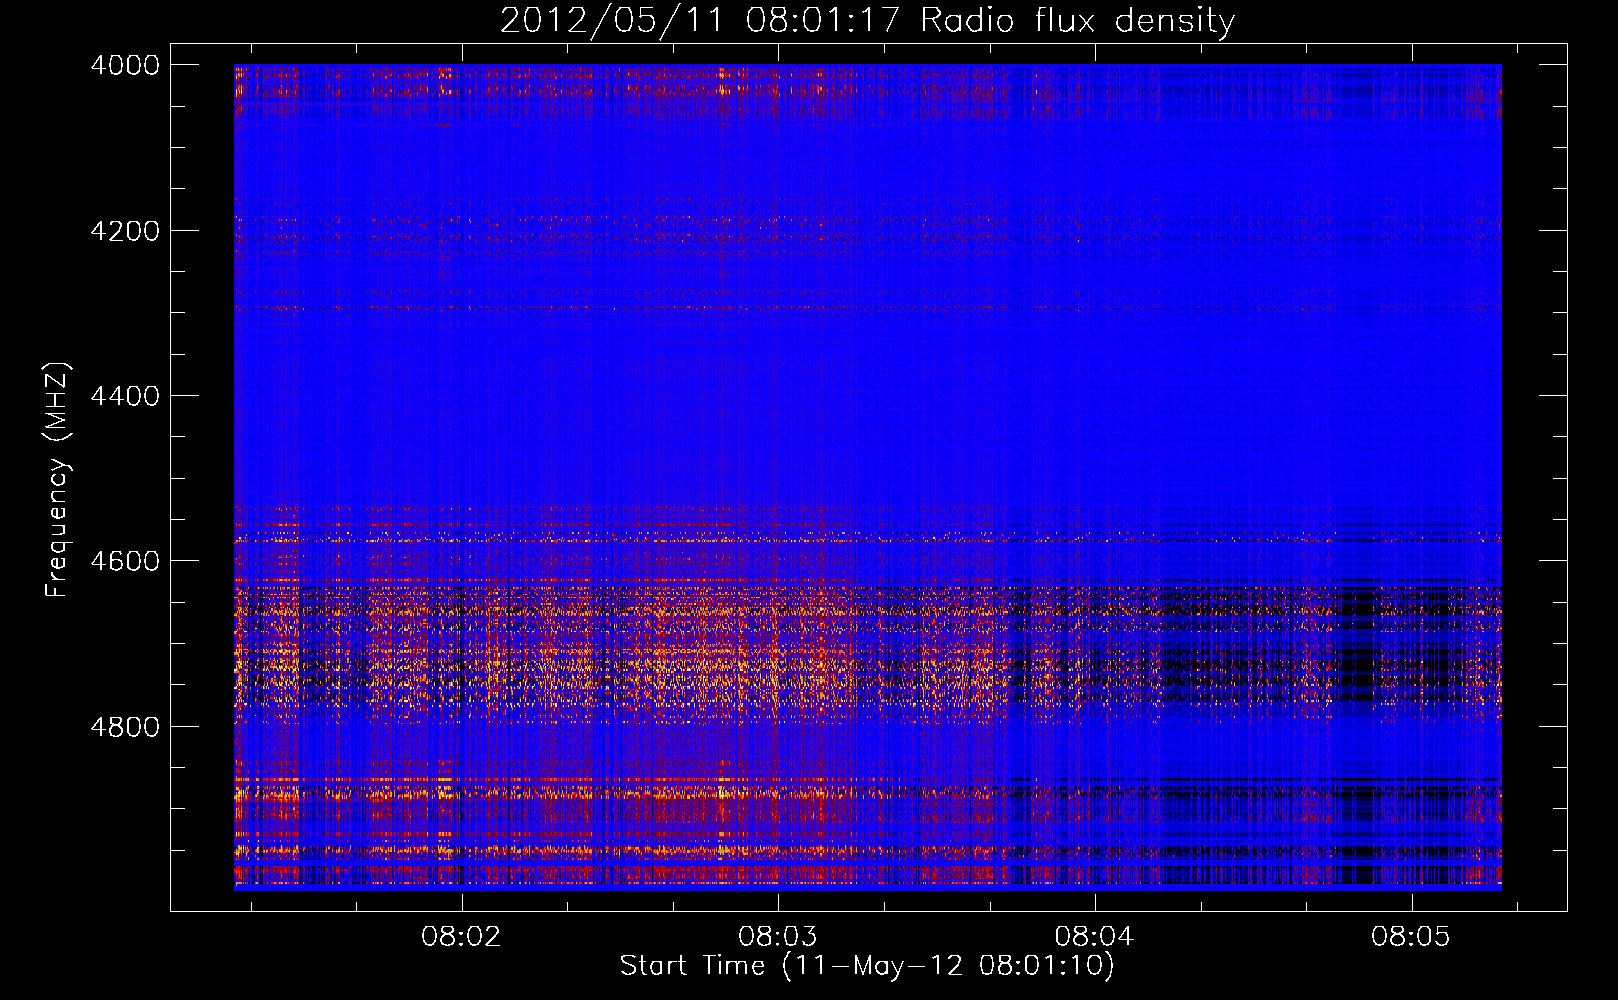This screenshot has height=1000, width=1618.
Task: Click the 08:03 time tick label
Action: (x=778, y=937)
